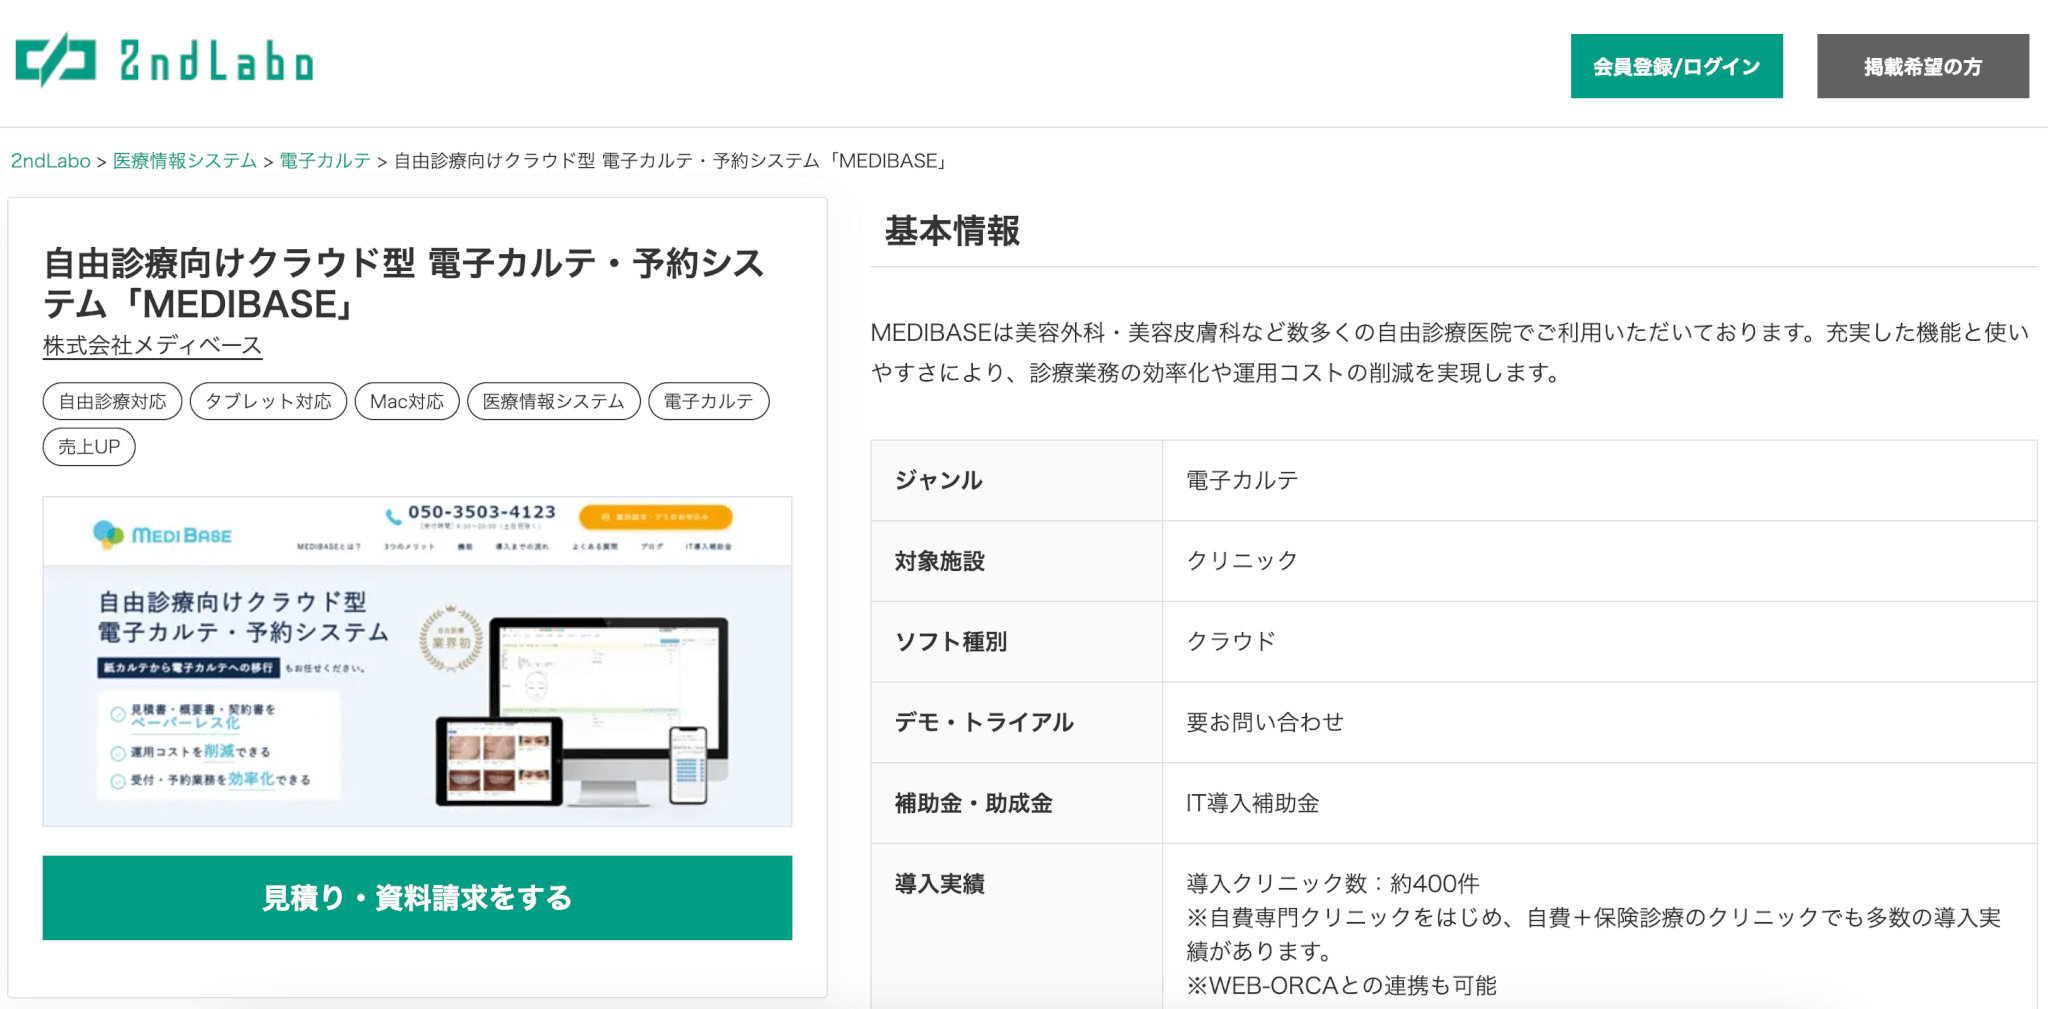Image resolution: width=2048 pixels, height=1009 pixels.
Task: Select the Mac対応 tag chip
Action: (x=407, y=401)
